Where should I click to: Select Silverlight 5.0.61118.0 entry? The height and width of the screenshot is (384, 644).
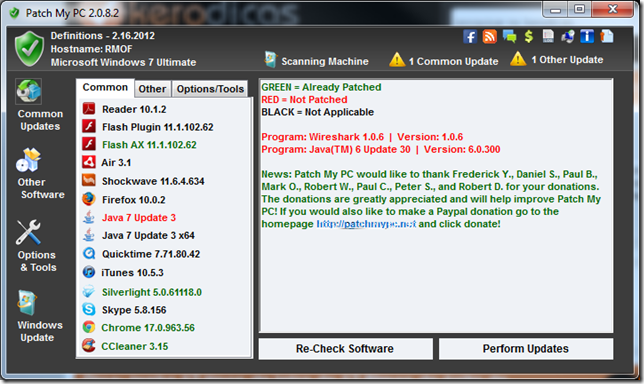coord(152,292)
